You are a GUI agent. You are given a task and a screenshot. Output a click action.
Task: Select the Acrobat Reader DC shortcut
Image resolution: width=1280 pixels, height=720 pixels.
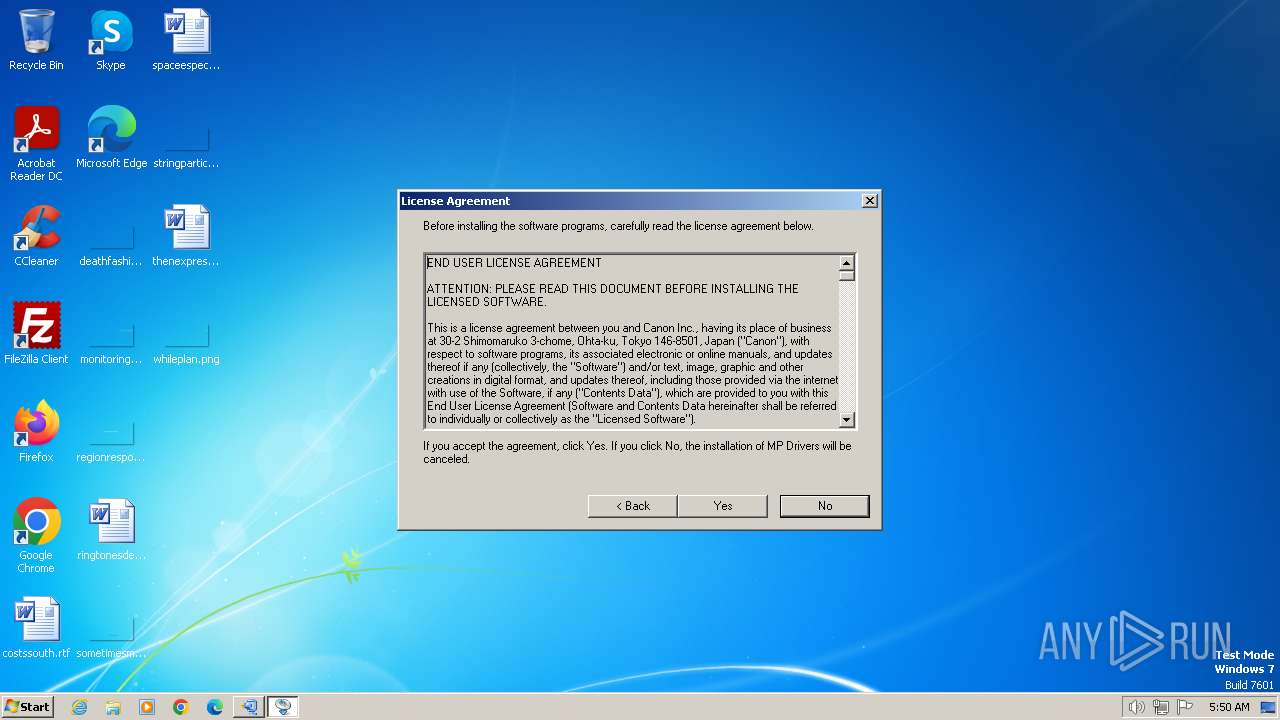click(x=36, y=144)
